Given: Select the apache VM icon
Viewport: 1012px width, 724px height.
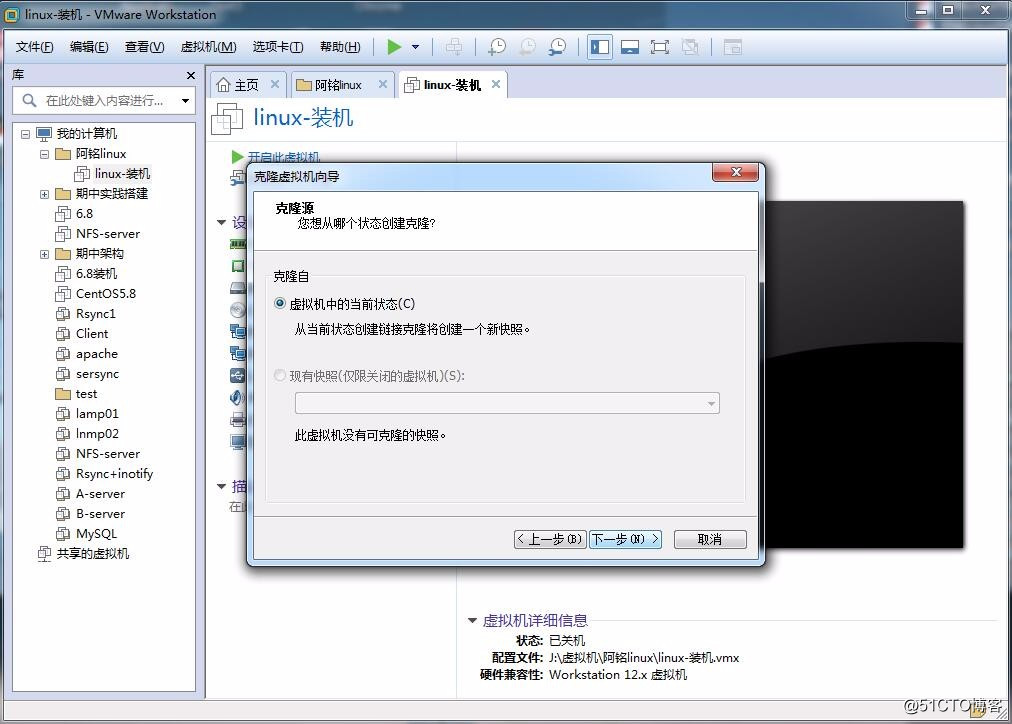Looking at the screenshot, I should [63, 354].
